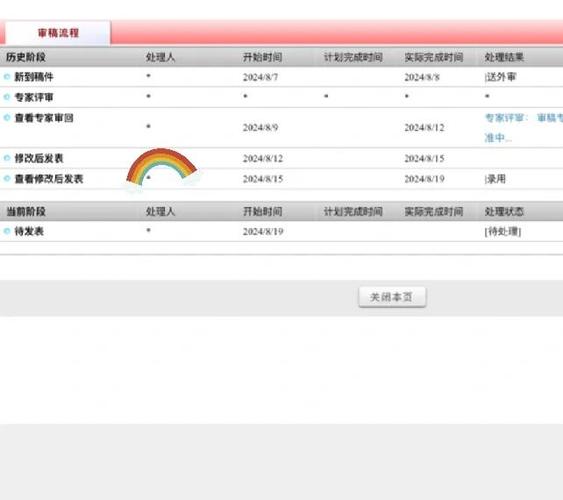Click 2024/8/15 start date of 查看修改后发表

tap(263, 179)
